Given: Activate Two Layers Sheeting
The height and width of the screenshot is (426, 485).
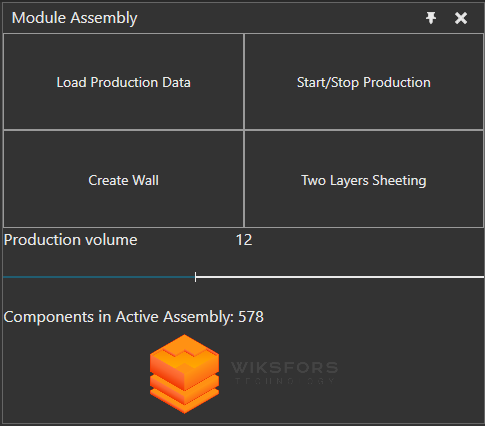Looking at the screenshot, I should tap(364, 179).
